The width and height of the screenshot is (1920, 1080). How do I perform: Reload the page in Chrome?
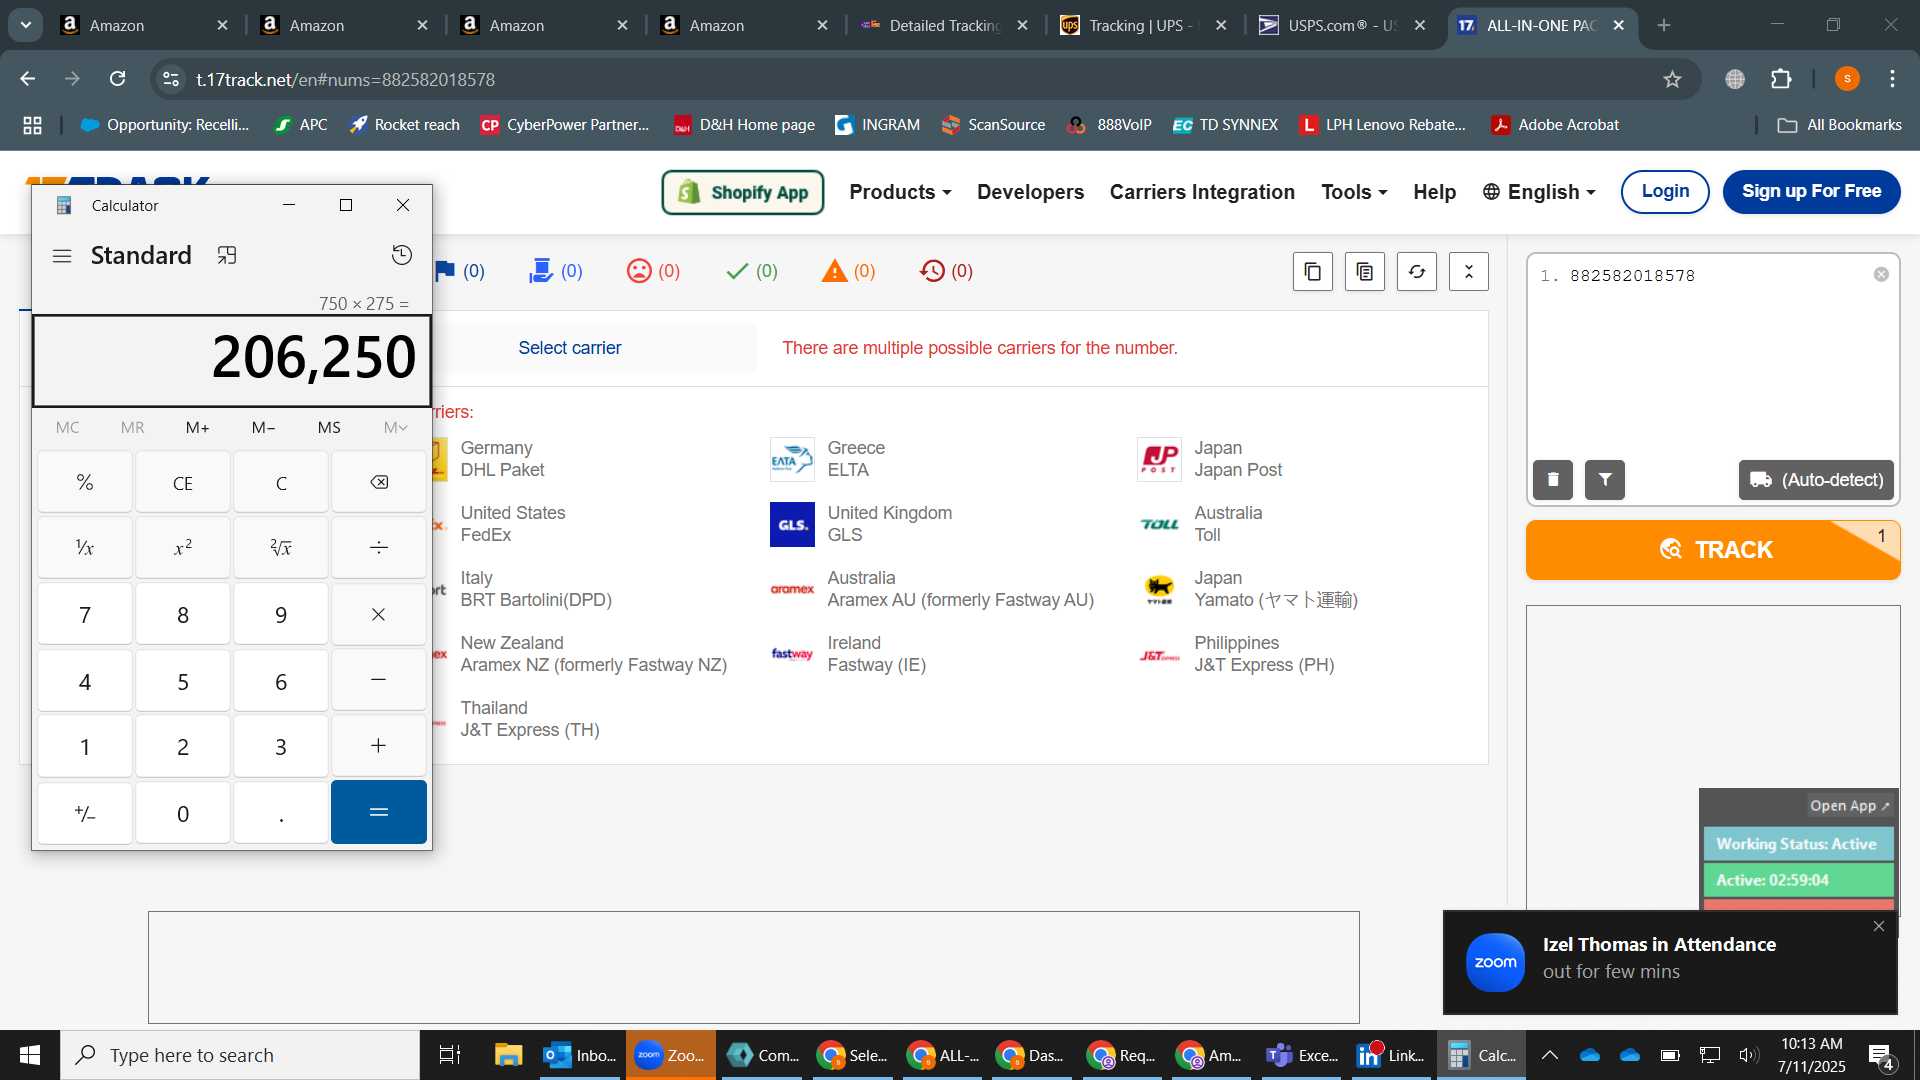point(117,79)
